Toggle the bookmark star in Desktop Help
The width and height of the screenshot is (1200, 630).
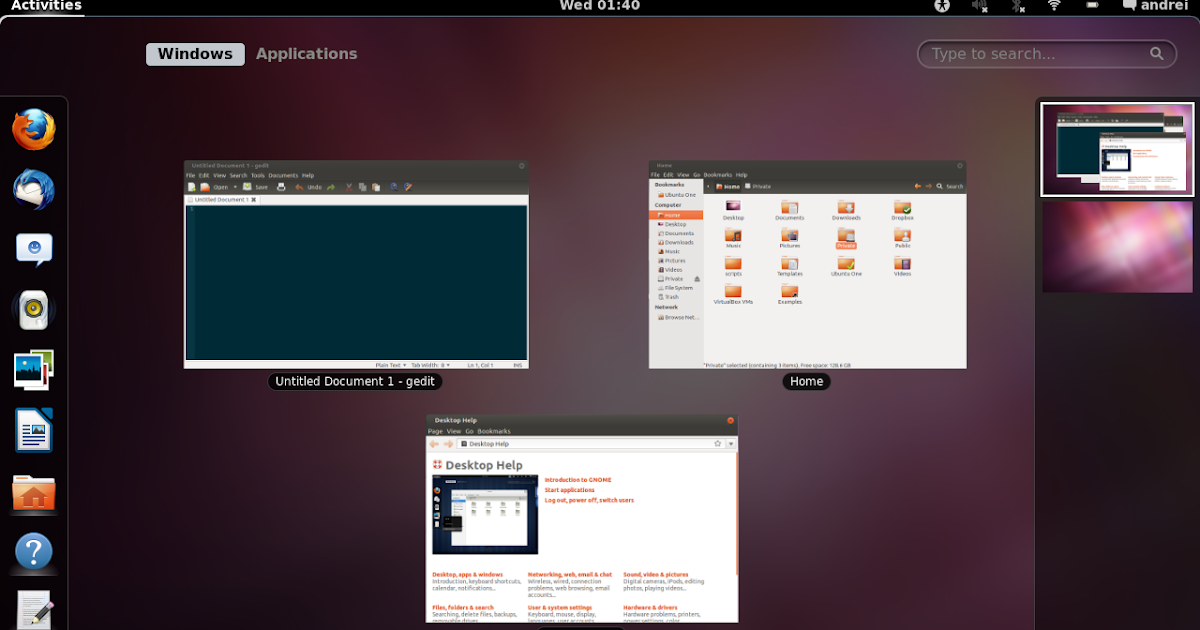[717, 443]
